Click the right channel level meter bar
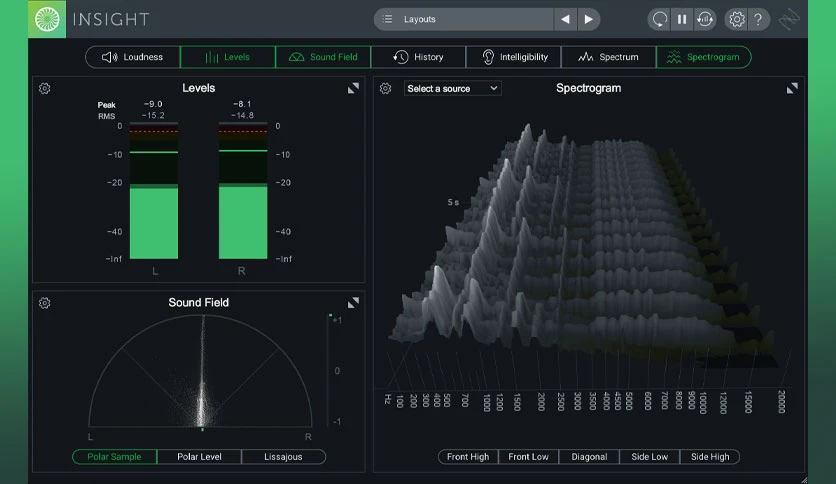The image size is (836, 484). [243, 191]
